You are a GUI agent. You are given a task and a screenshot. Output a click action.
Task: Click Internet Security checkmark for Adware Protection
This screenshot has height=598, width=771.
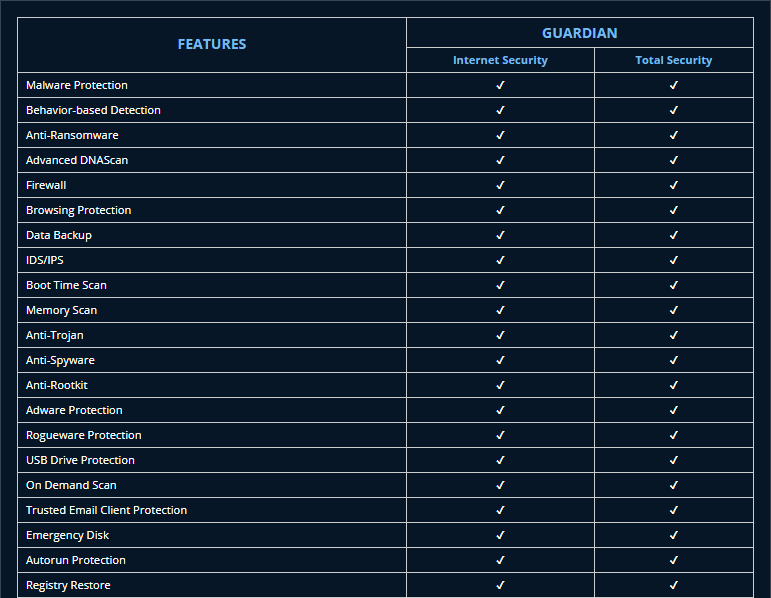500,410
